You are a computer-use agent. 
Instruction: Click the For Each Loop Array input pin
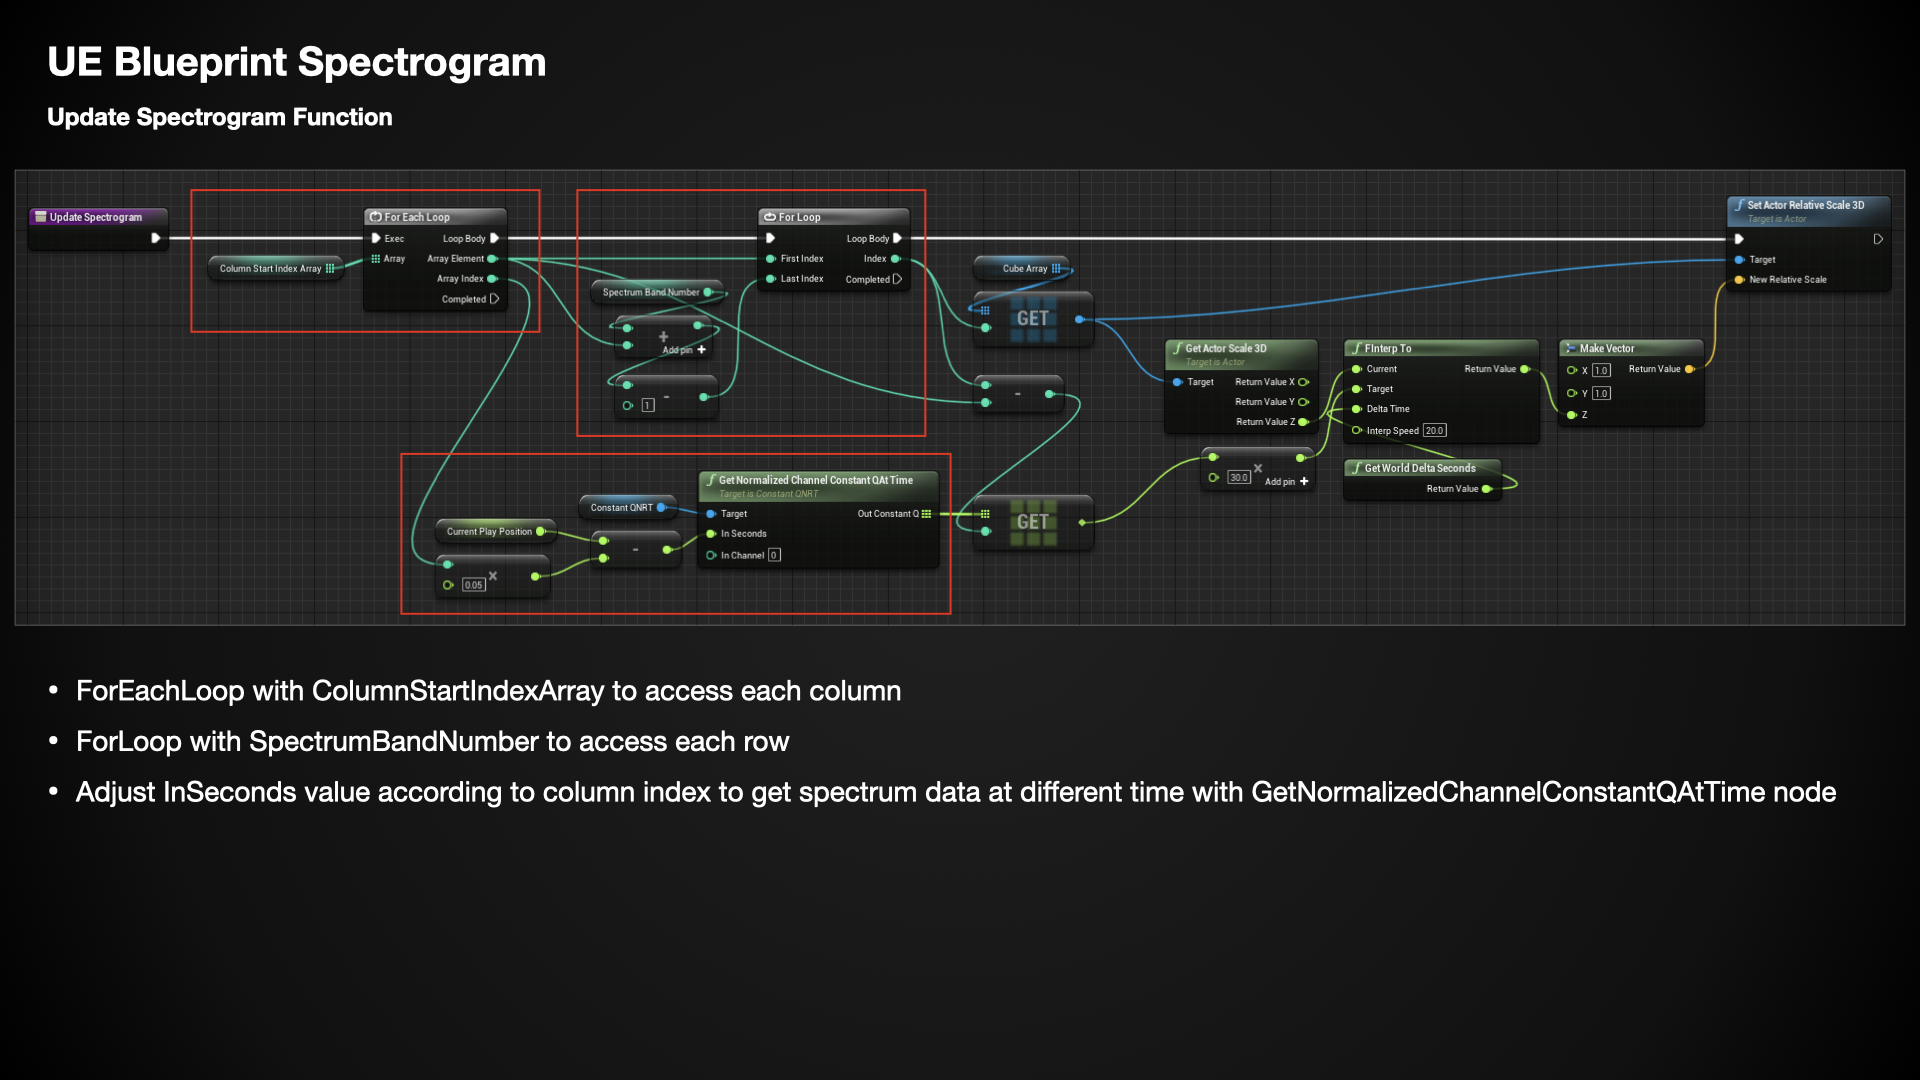[x=376, y=258]
